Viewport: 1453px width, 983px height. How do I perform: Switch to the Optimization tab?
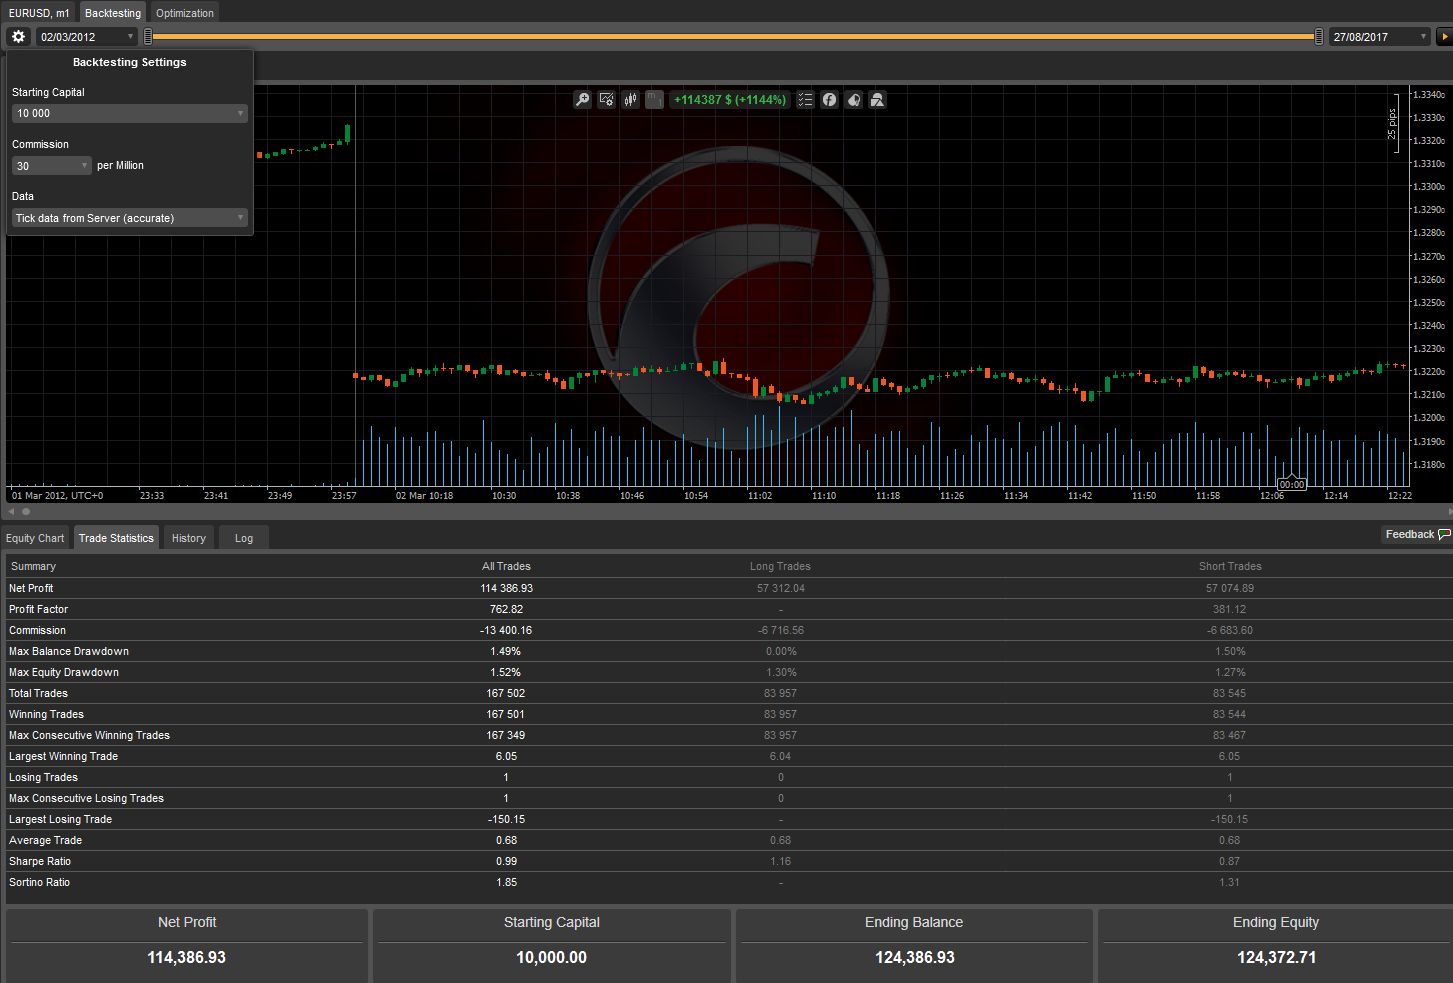[185, 13]
